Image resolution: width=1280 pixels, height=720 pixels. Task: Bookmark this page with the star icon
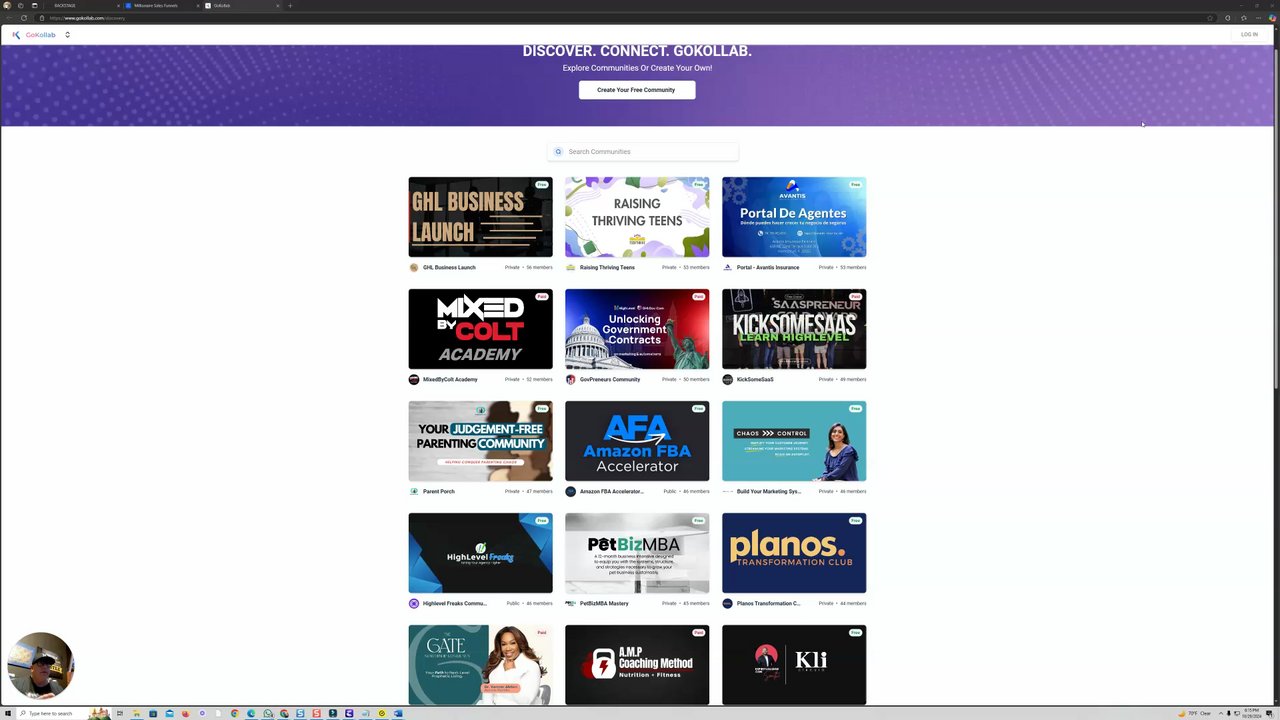pos(1210,18)
